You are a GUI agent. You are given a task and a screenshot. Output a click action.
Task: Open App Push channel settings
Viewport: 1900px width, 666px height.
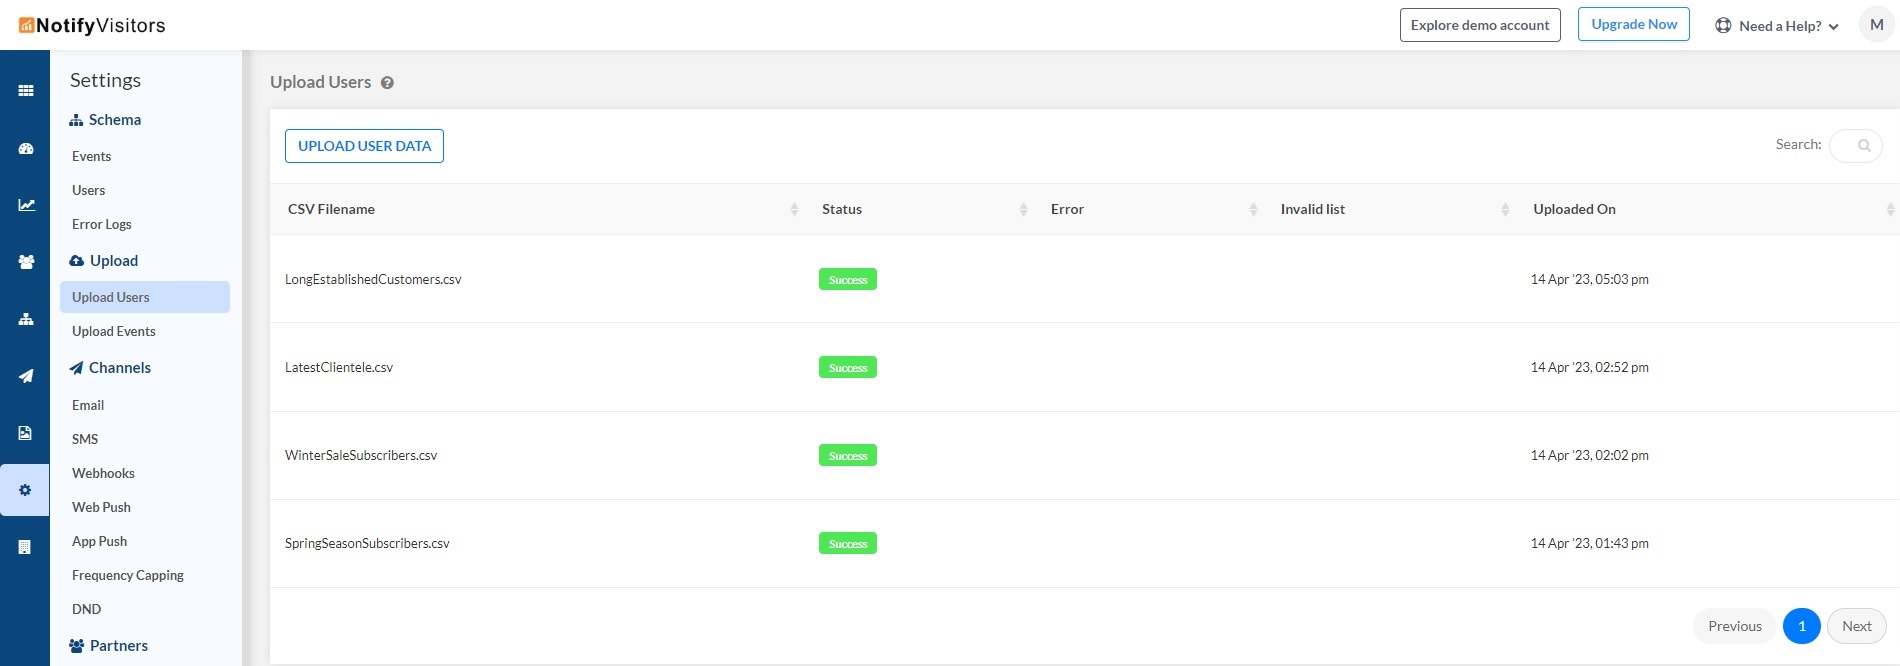coord(99,541)
